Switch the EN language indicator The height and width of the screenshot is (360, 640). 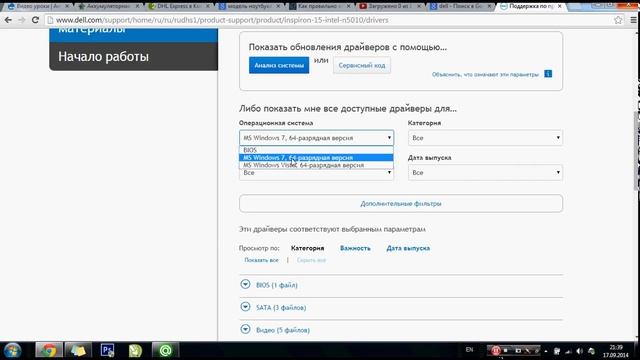click(x=469, y=350)
